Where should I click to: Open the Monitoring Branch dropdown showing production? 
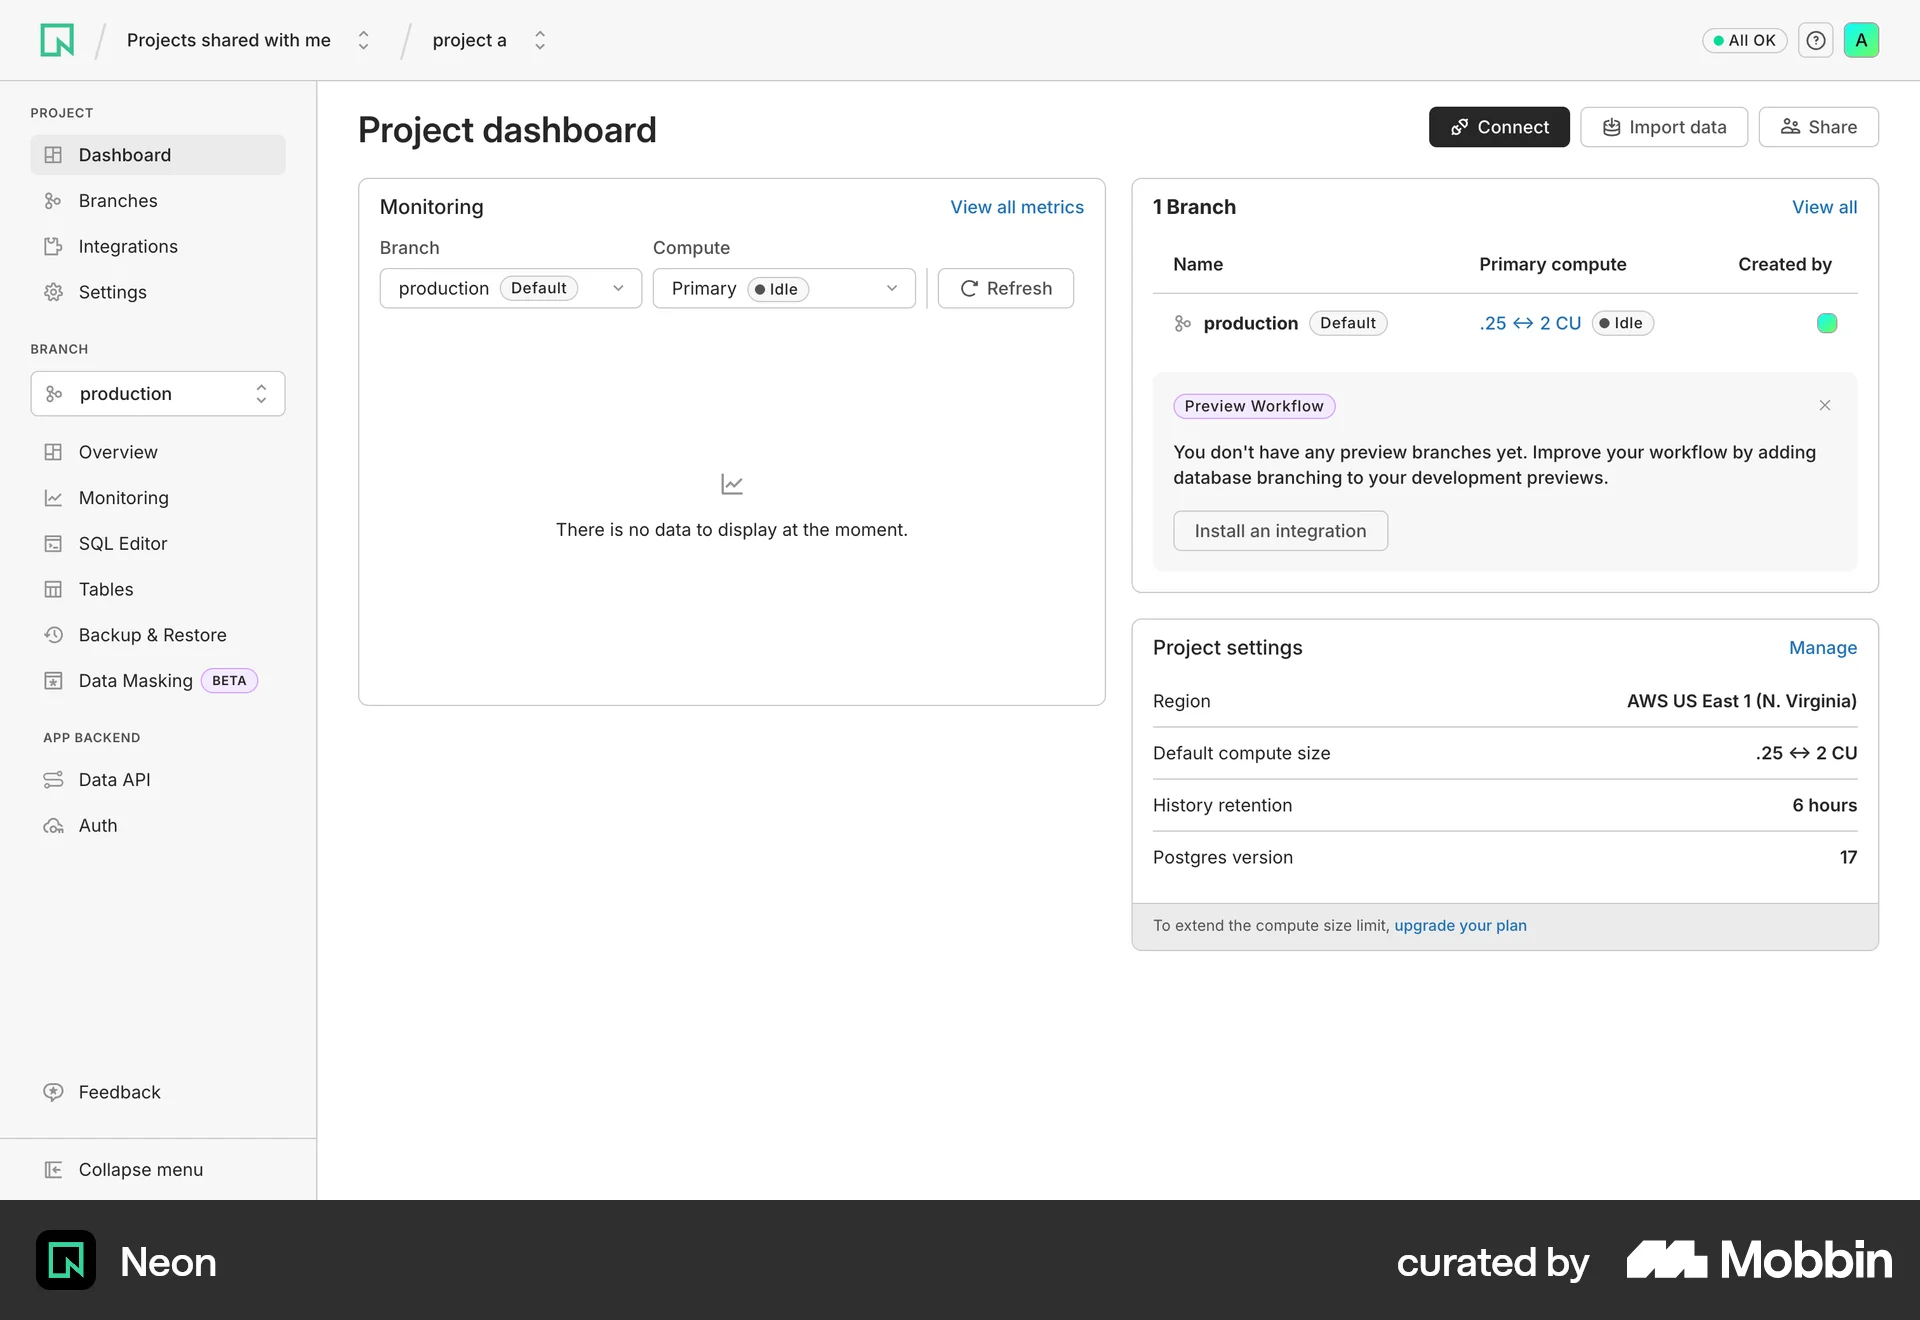[511, 288]
